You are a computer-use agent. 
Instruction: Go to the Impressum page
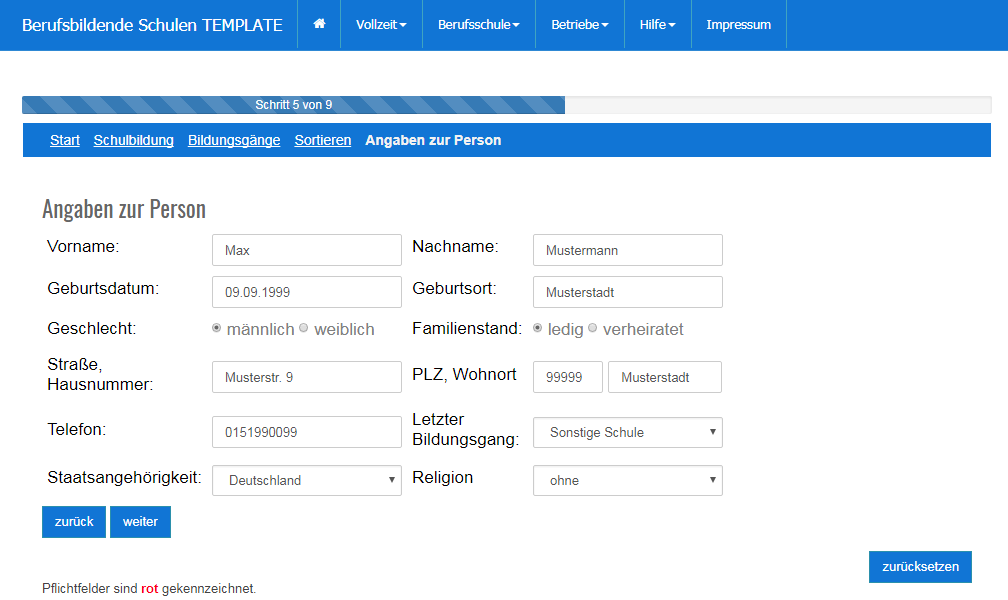tap(738, 25)
